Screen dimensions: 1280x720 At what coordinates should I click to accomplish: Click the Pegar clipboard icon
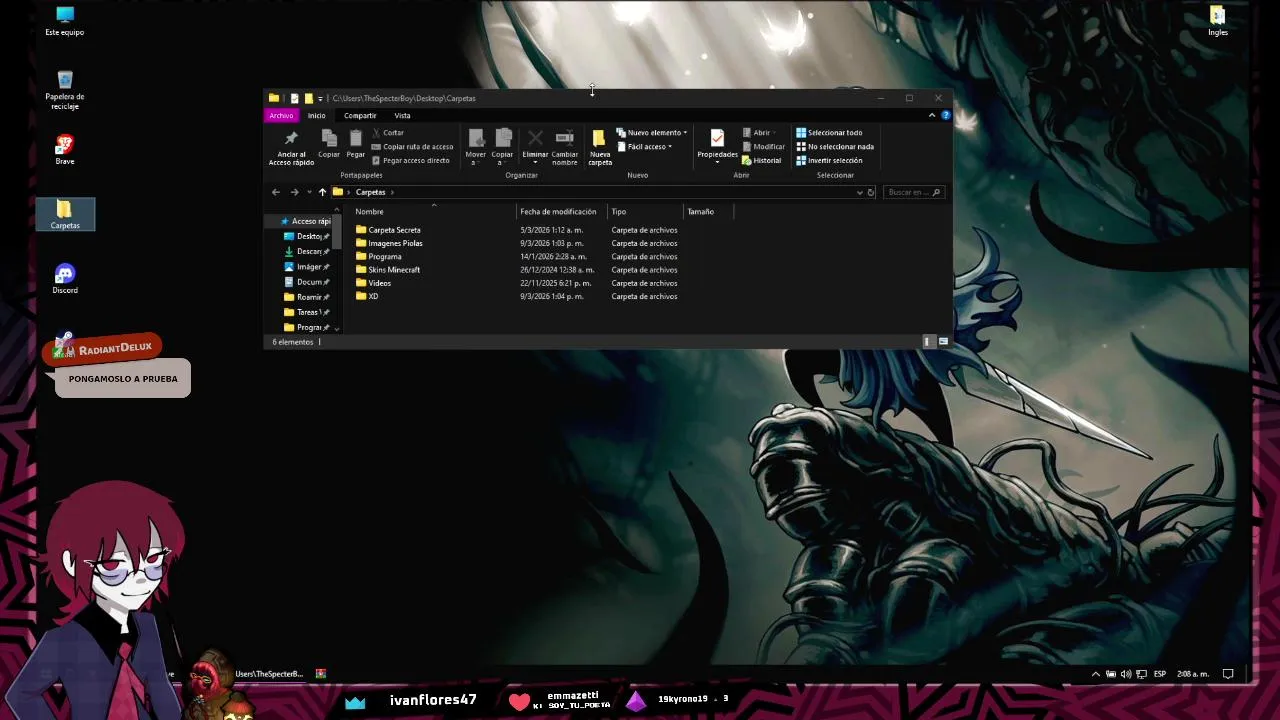click(356, 137)
